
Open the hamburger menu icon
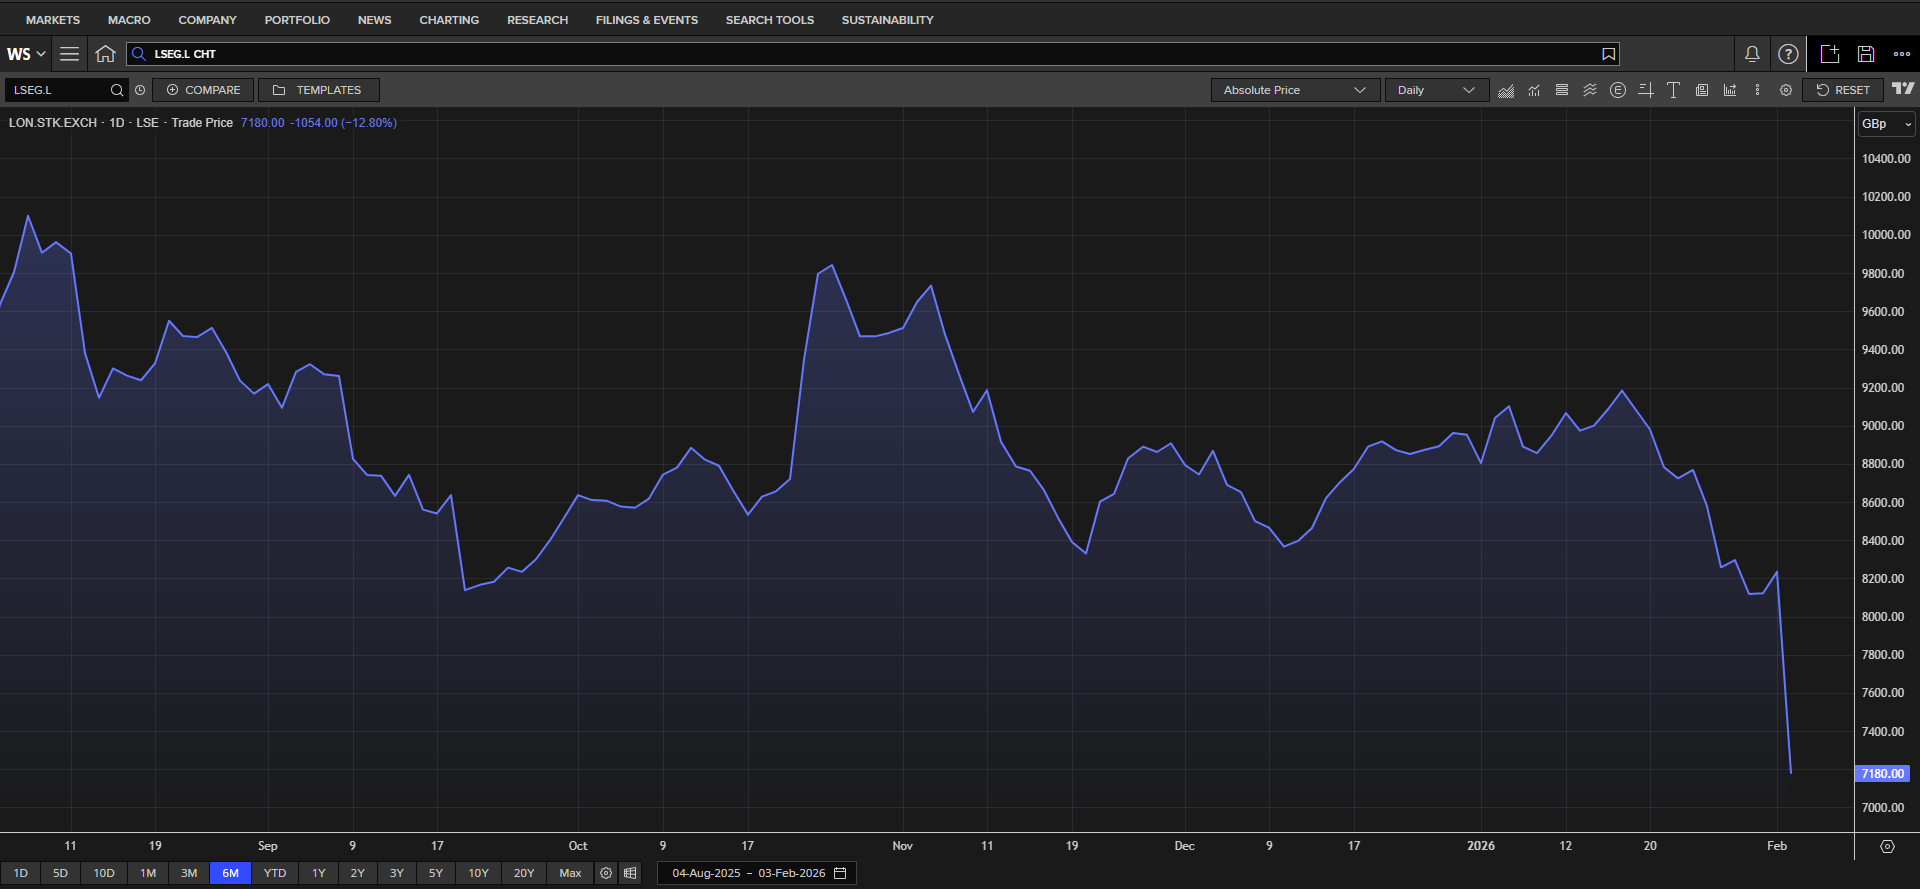coord(69,54)
